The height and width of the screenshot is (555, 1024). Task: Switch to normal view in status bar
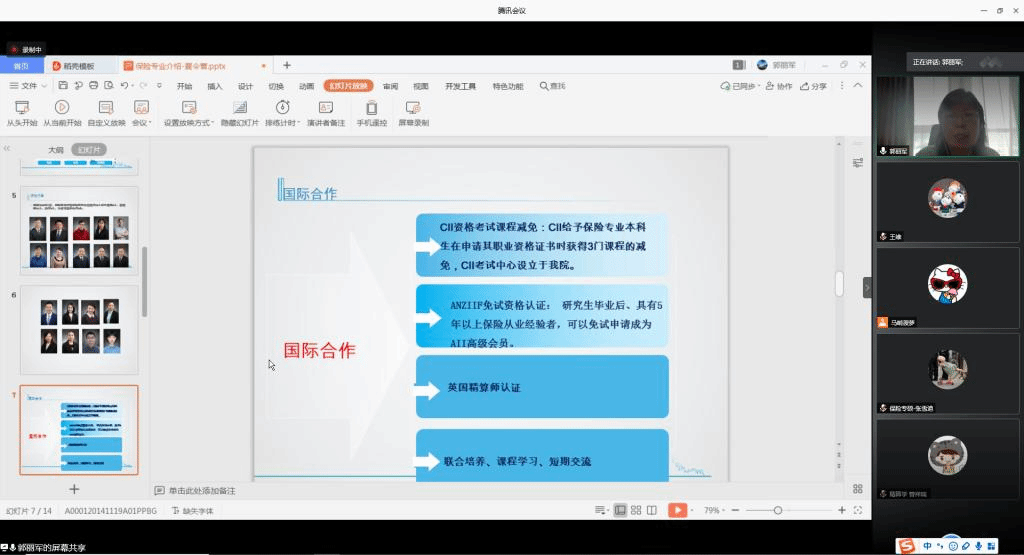[x=620, y=510]
